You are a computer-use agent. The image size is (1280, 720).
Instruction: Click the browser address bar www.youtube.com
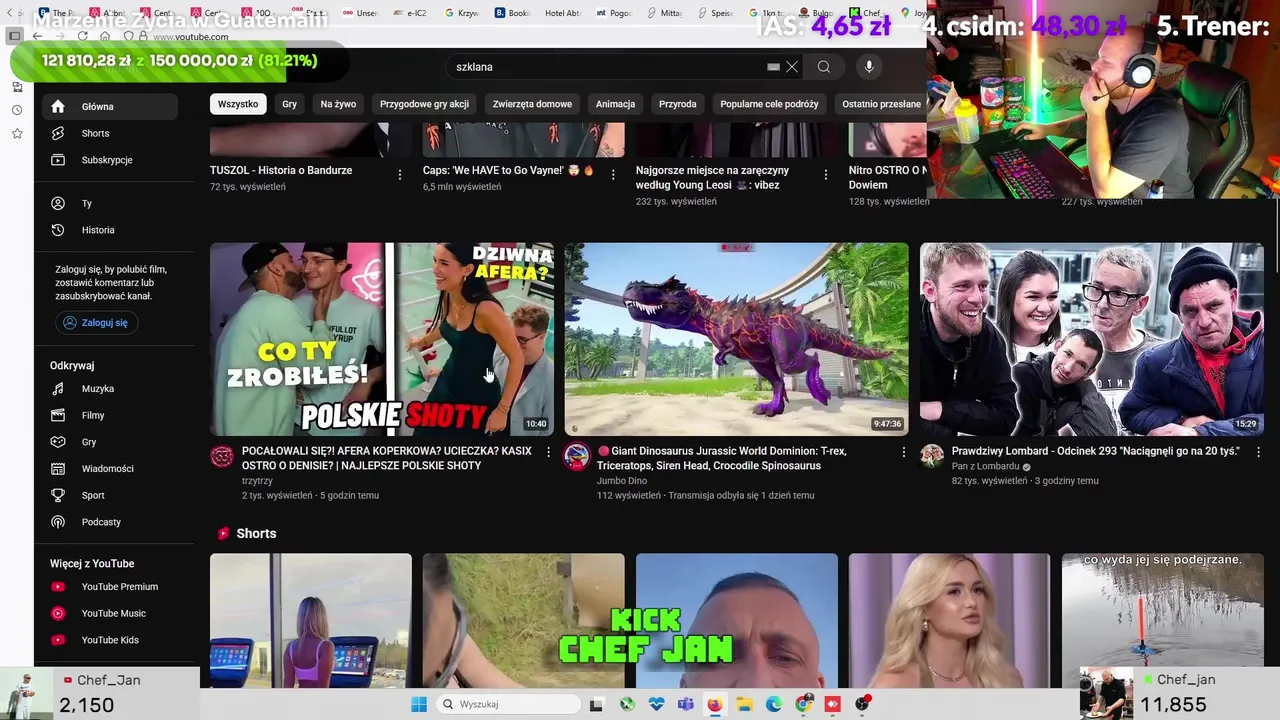pos(190,37)
